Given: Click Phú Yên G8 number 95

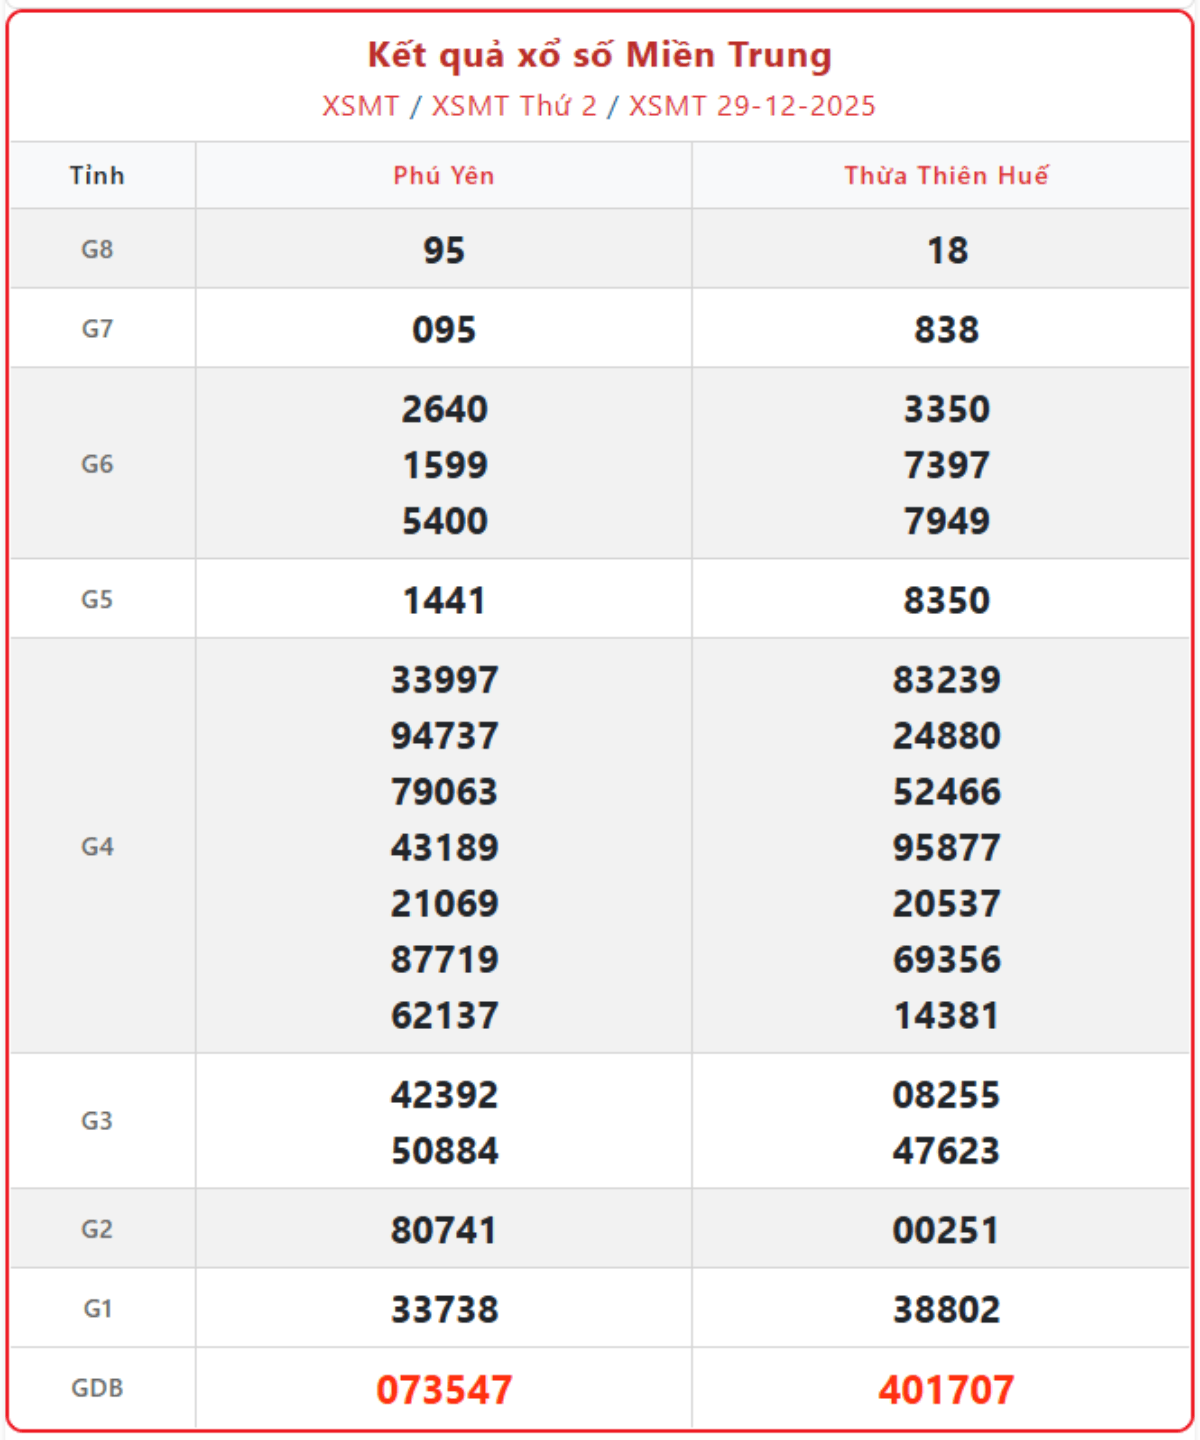Looking at the screenshot, I should (x=444, y=250).
